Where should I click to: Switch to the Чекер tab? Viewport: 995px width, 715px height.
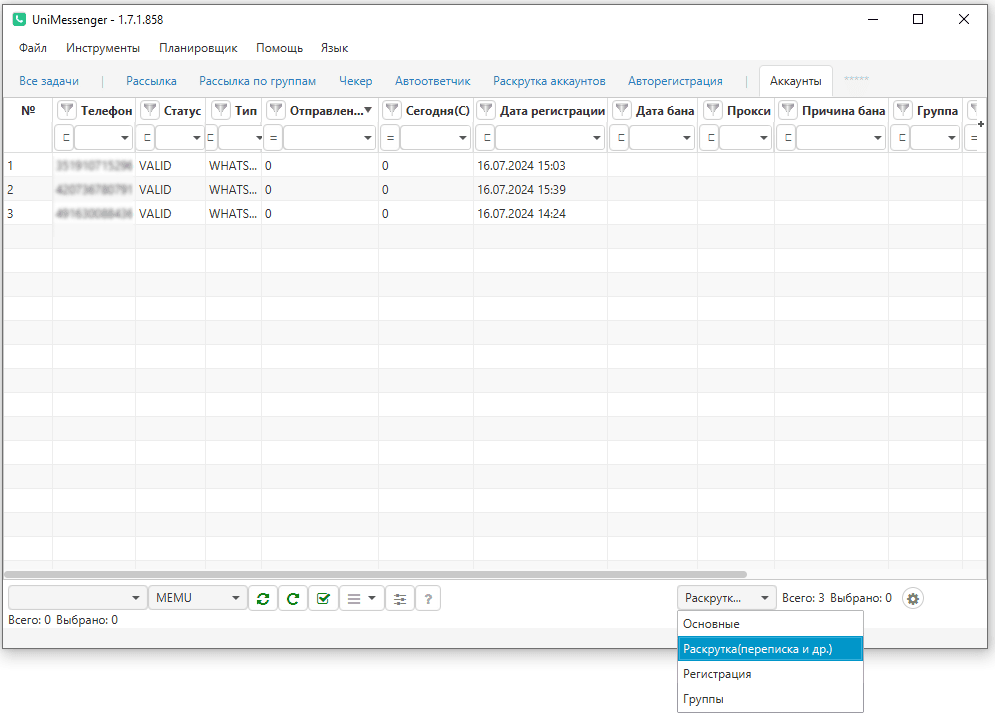coord(355,81)
